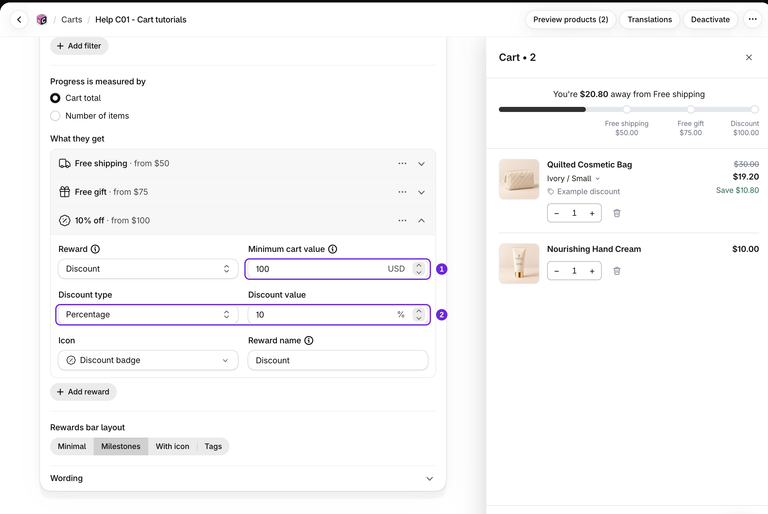The height and width of the screenshot is (514, 768).
Task: Click the Free gift box icon
Action: pos(65,192)
